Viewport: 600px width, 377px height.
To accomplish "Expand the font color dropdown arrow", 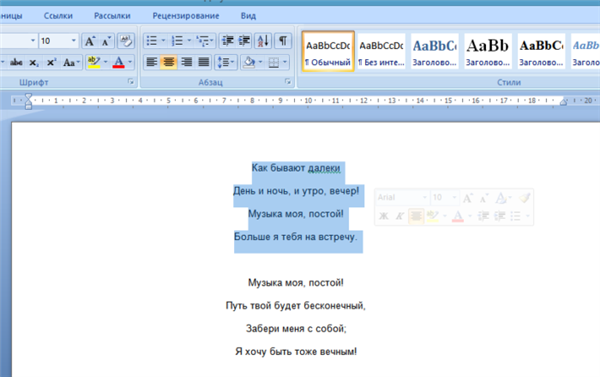I will click(130, 62).
